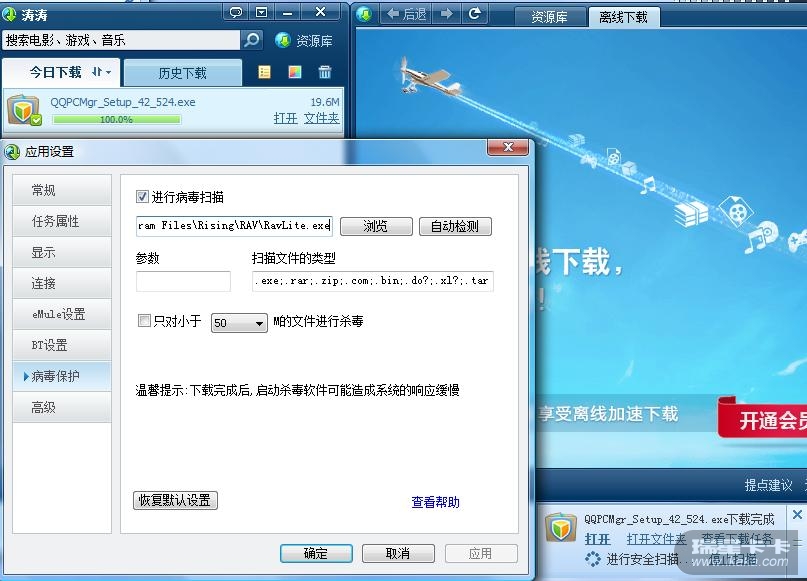Viewport: 807px width, 581px height.
Task: Click the browser pane download globe icon
Action: (364, 14)
